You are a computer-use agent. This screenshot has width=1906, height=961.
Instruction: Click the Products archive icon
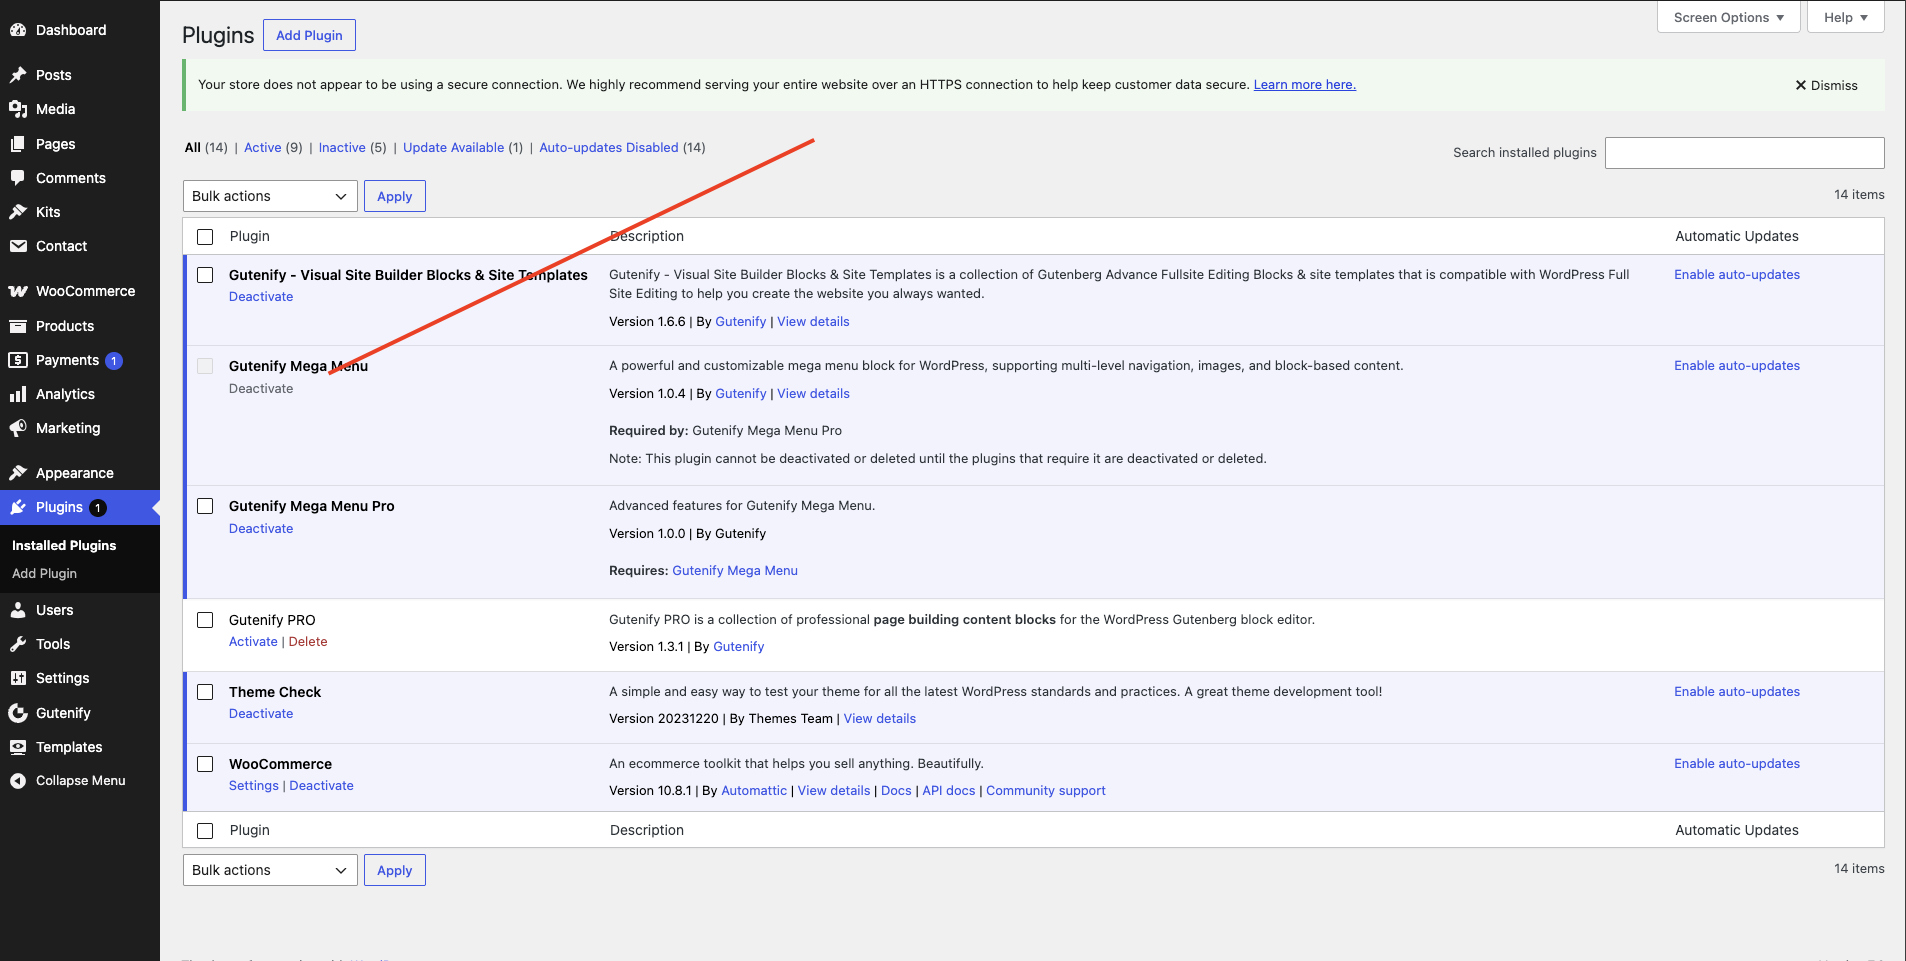(x=18, y=326)
